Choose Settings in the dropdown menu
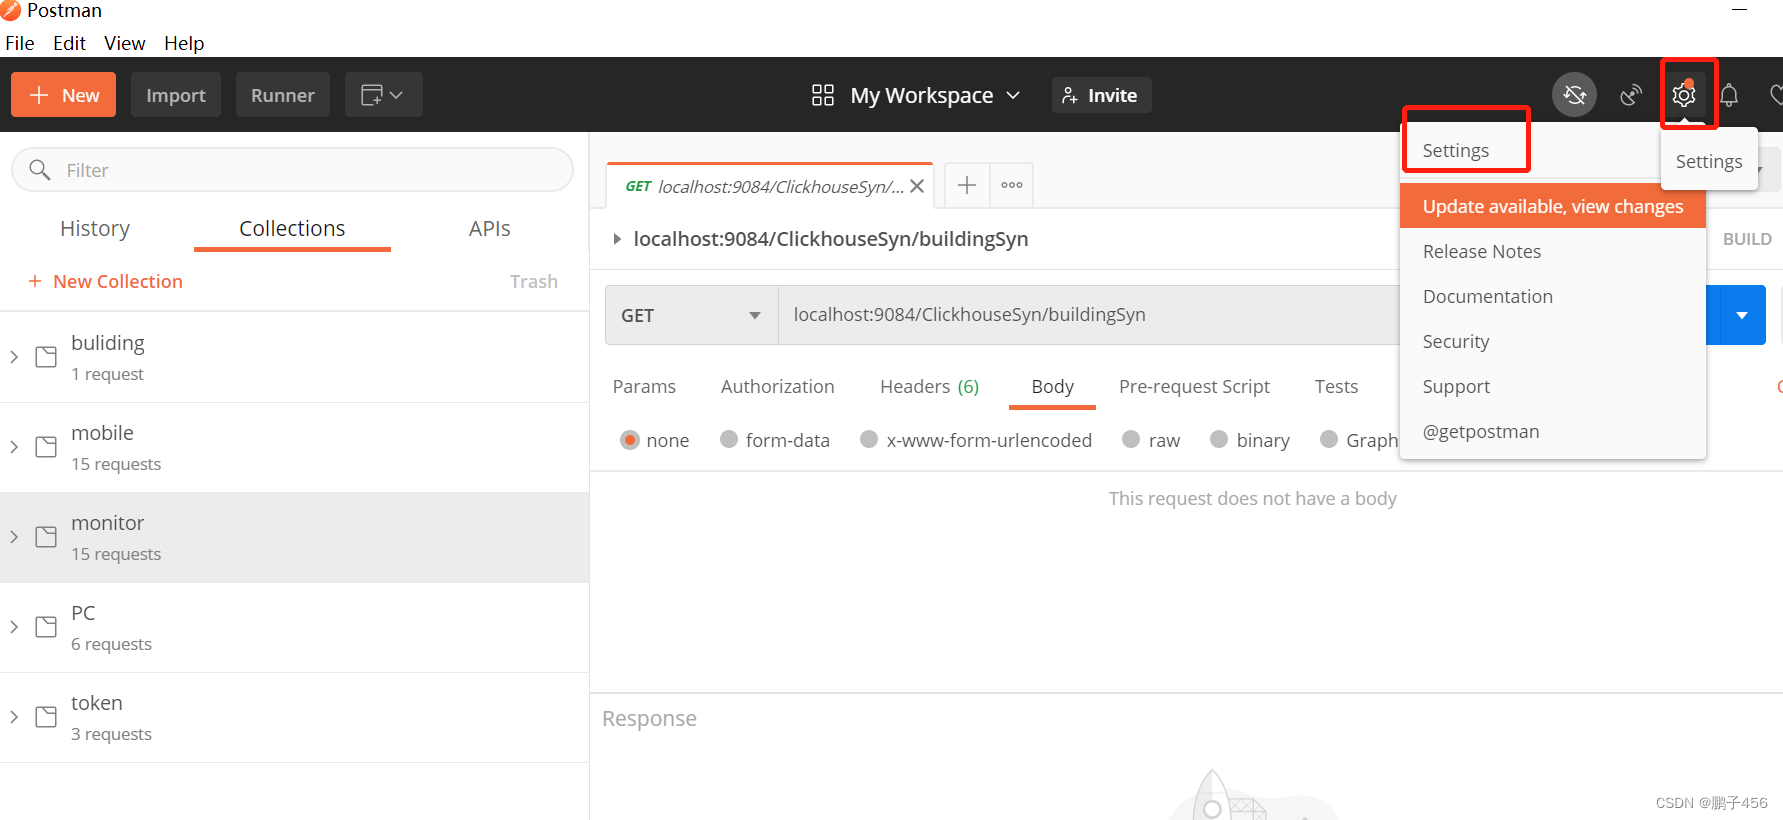Image resolution: width=1783 pixels, height=820 pixels. [1456, 150]
